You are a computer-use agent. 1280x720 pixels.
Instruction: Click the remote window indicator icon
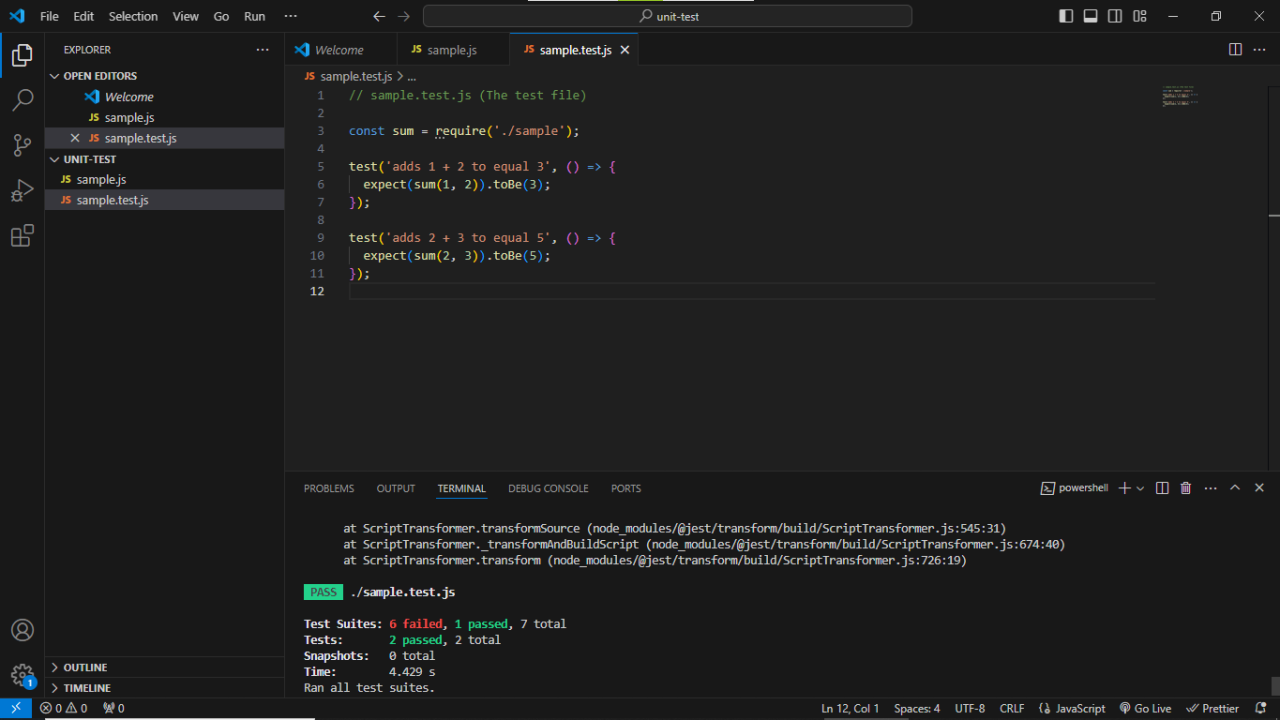coord(16,708)
